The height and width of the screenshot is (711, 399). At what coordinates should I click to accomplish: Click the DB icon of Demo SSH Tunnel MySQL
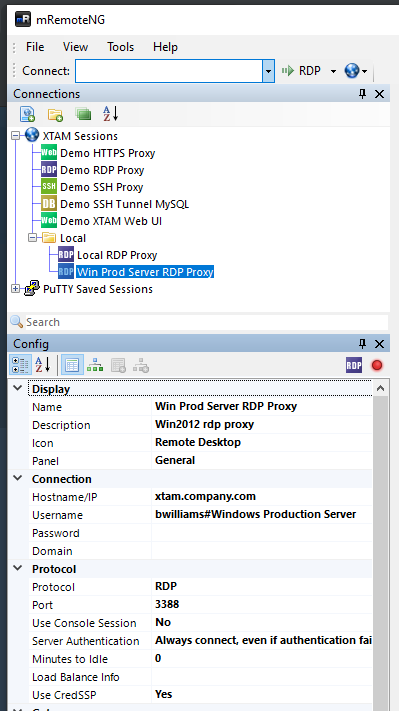tap(49, 204)
